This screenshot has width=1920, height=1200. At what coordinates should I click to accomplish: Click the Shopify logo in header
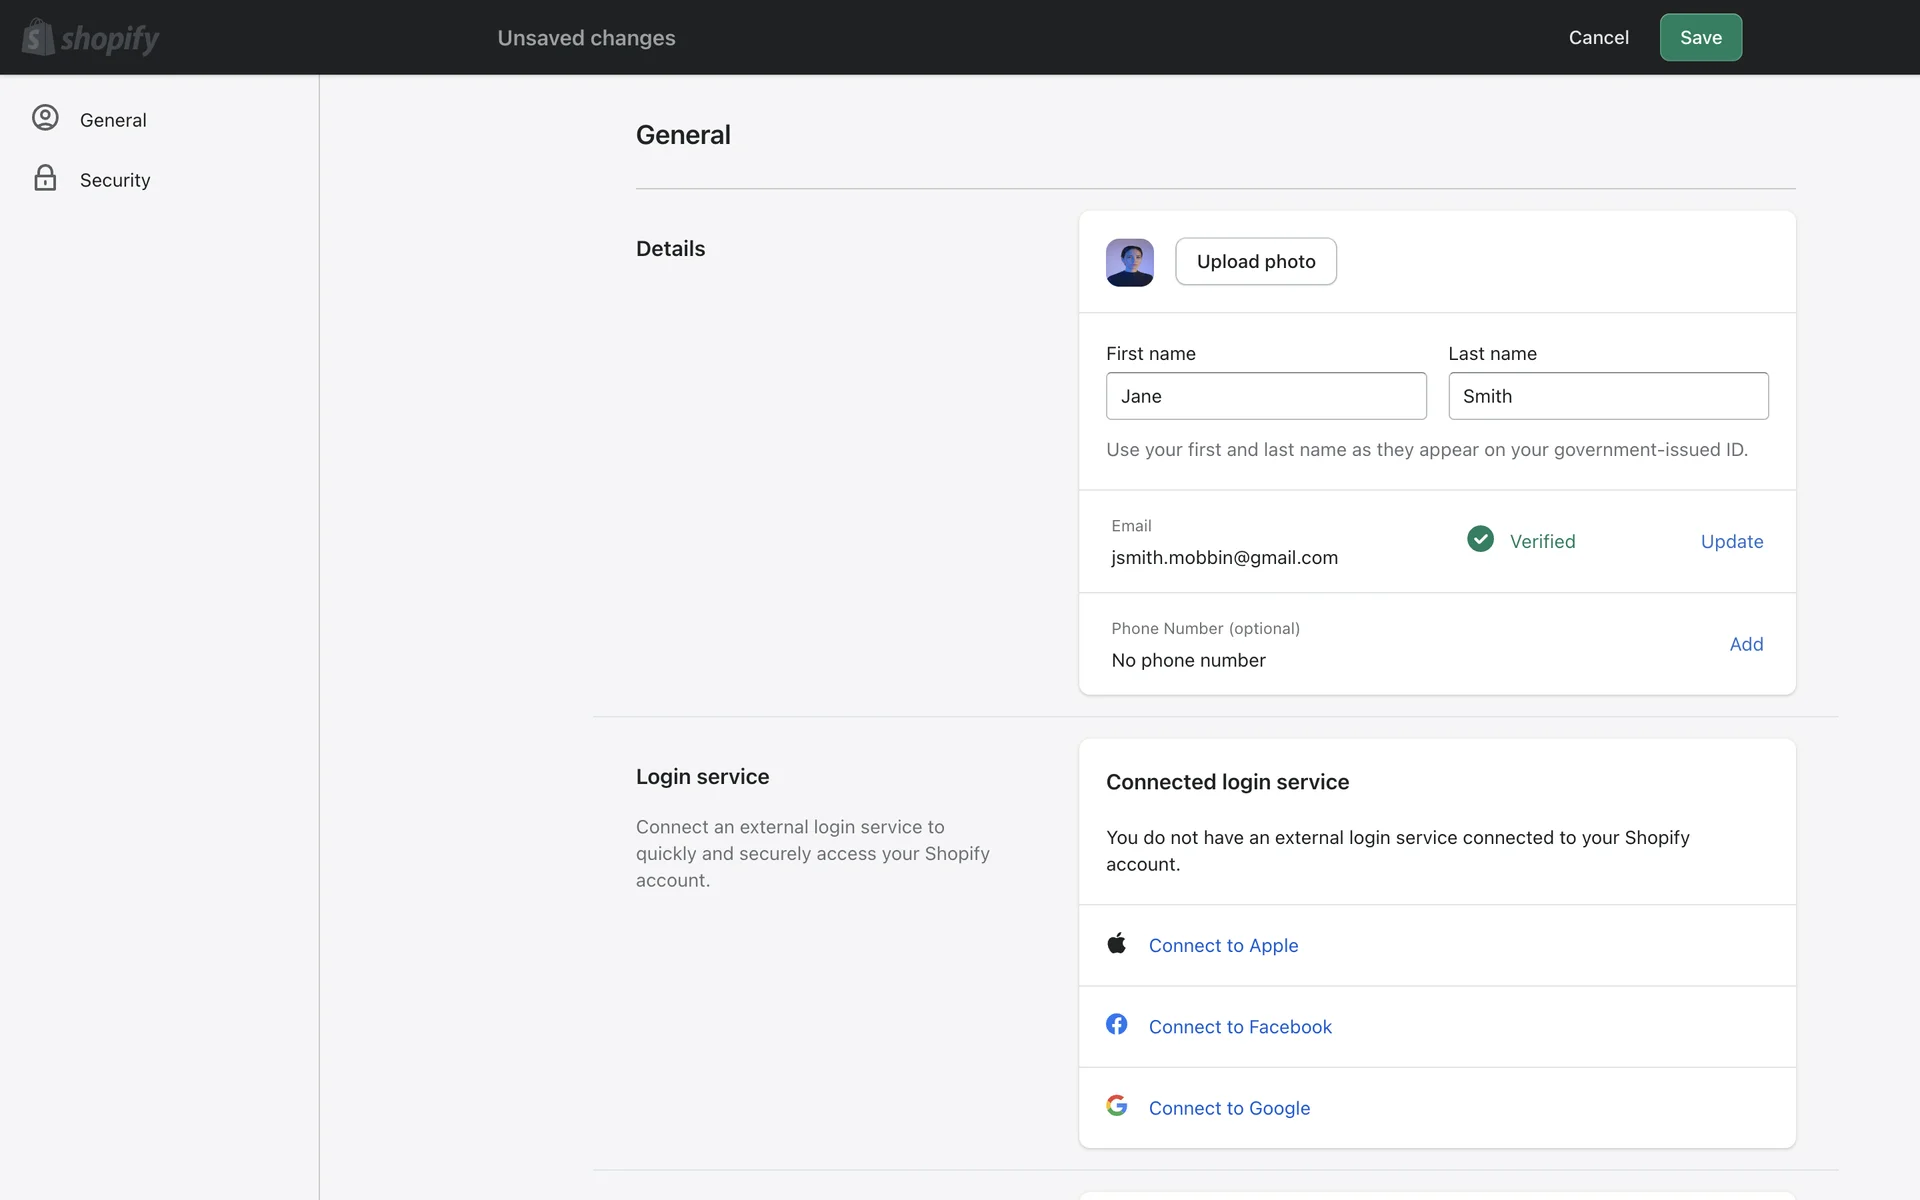coord(90,38)
